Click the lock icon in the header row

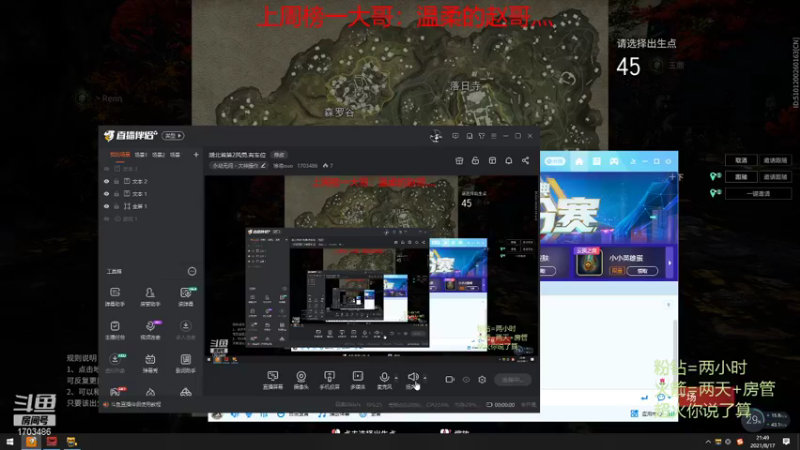pos(476,161)
